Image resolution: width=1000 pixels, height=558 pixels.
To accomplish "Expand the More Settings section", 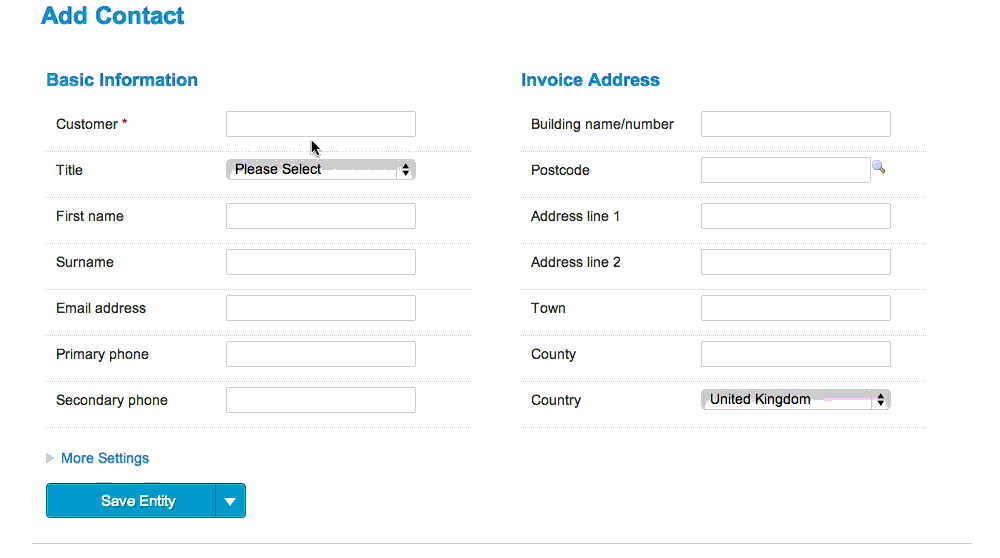I will tap(98, 459).
